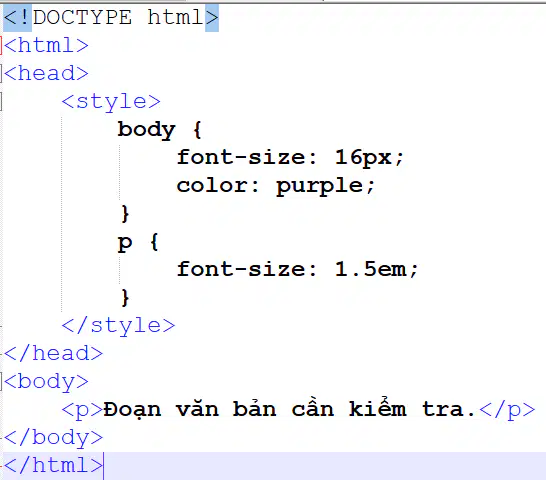
Task: Click the 'body {' CSS selector line
Action: tap(159, 130)
